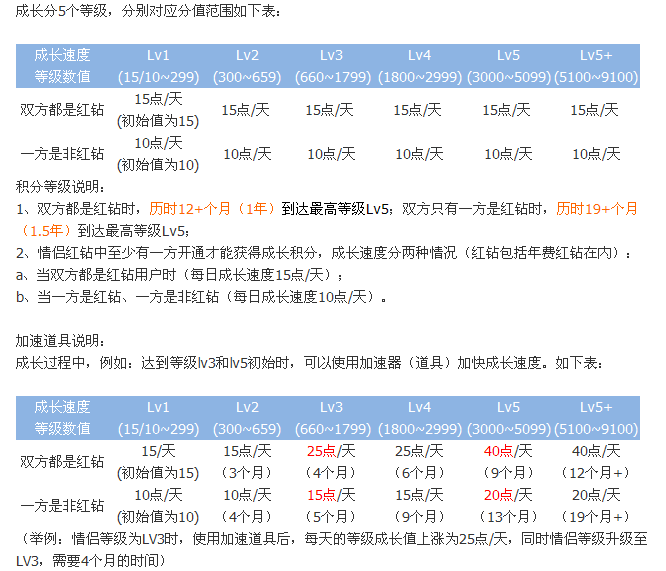Screen dimensions: 666x571
Task: Click the '25点/天（6个月）' cell under Lv4
Action: (x=420, y=462)
